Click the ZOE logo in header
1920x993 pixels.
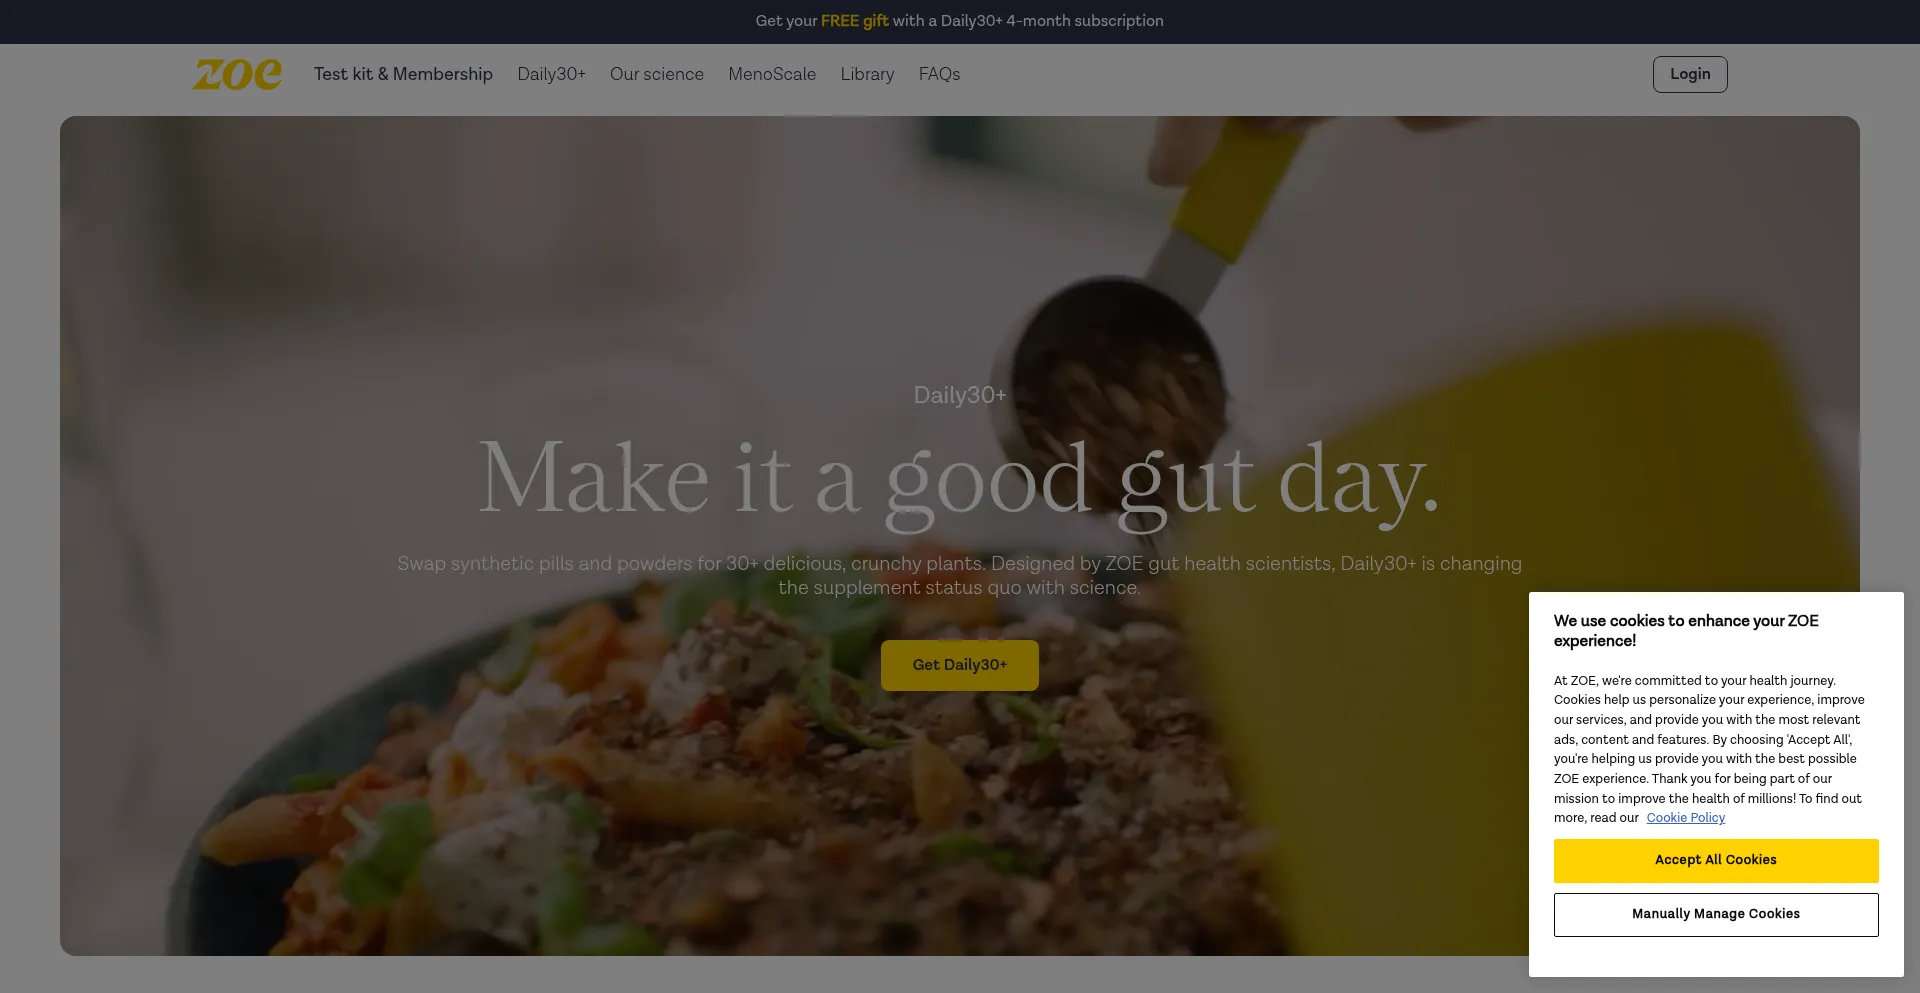point(237,74)
